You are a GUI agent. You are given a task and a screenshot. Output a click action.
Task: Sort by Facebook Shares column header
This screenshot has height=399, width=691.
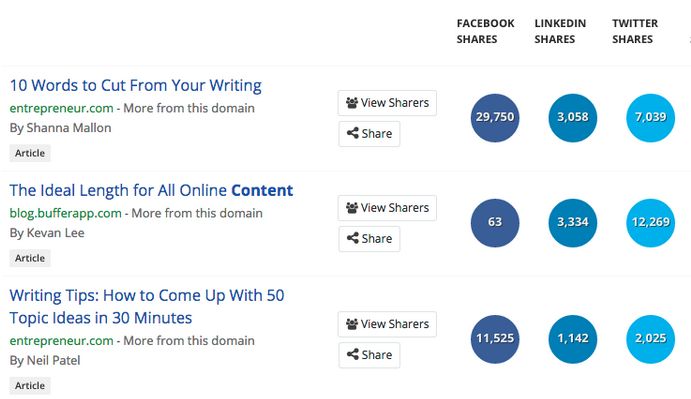tap(485, 31)
